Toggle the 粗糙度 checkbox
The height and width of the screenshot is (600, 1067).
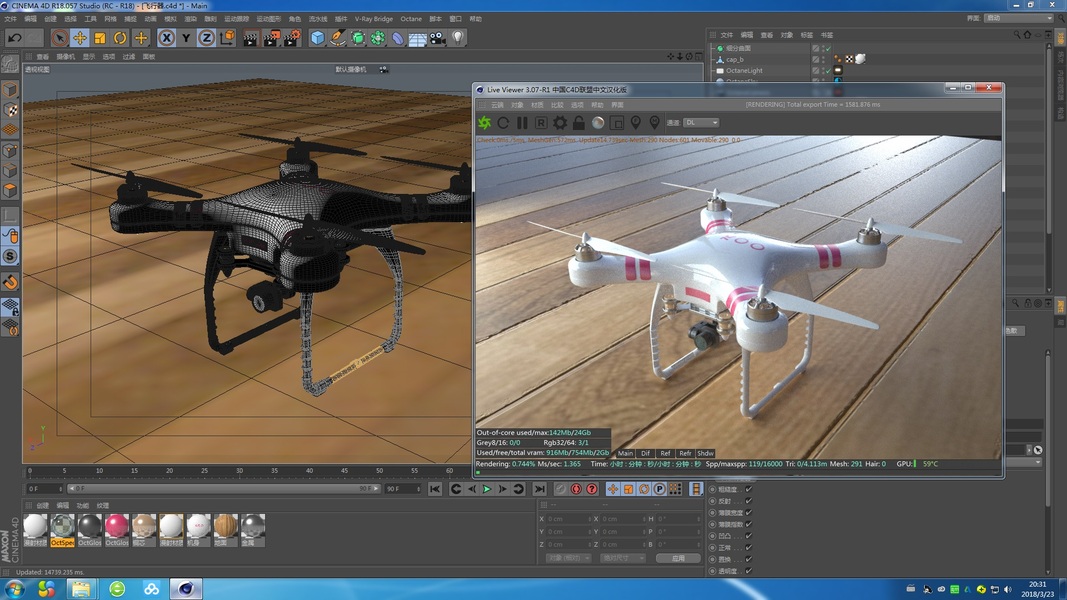click(x=749, y=489)
